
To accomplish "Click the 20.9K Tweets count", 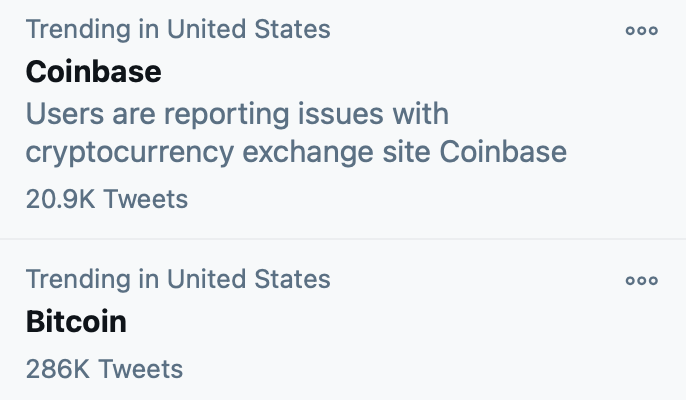I will click(x=106, y=199).
